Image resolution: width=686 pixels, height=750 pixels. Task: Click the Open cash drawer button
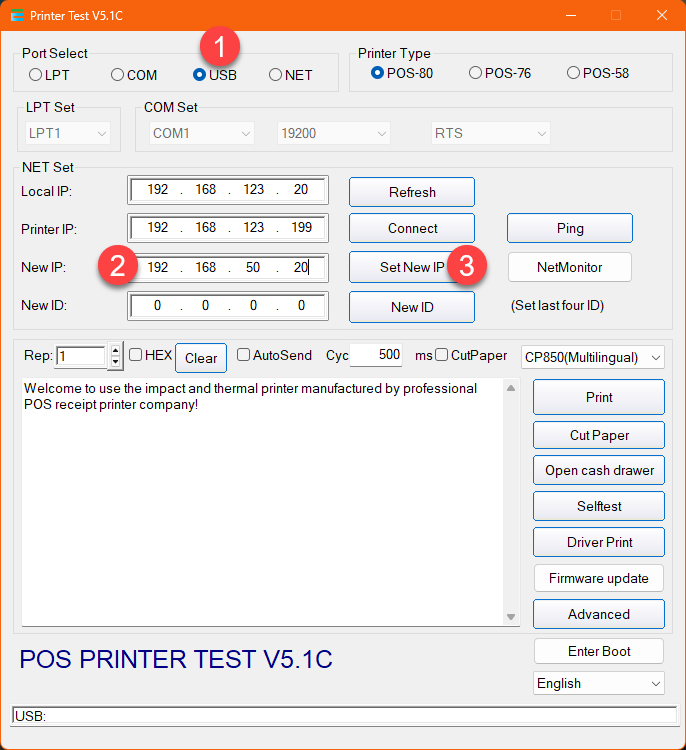599,470
